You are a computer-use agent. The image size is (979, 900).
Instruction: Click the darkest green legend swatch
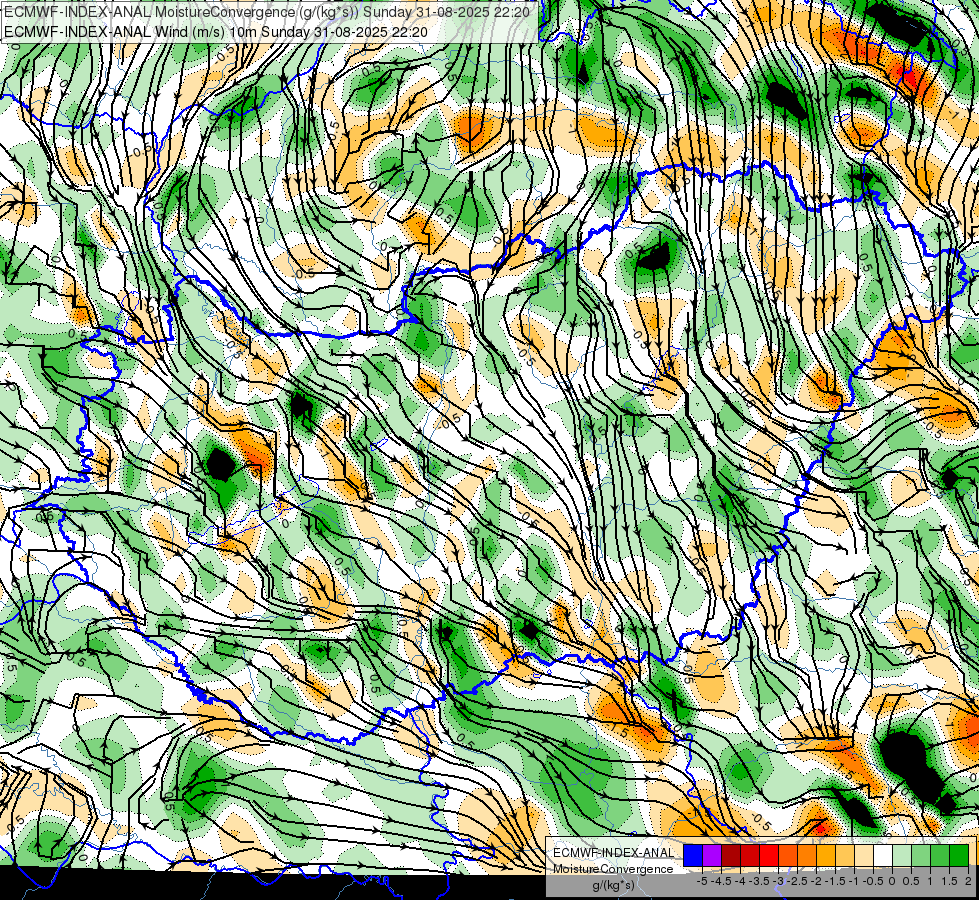(959, 856)
